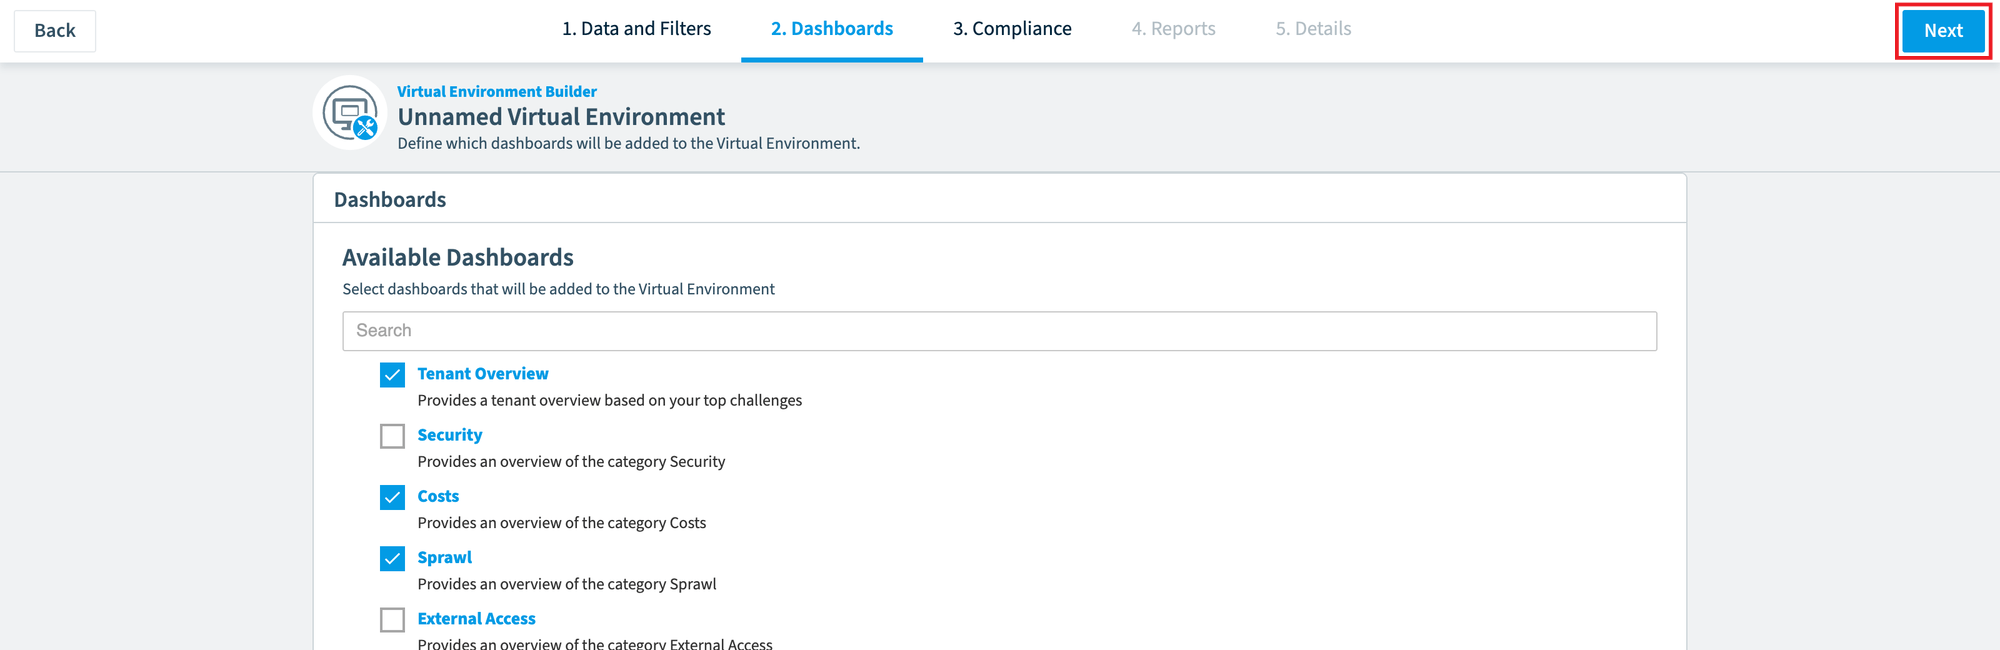Screen dimensions: 2000x650
Task: Open the Details step tab
Action: click(1313, 29)
